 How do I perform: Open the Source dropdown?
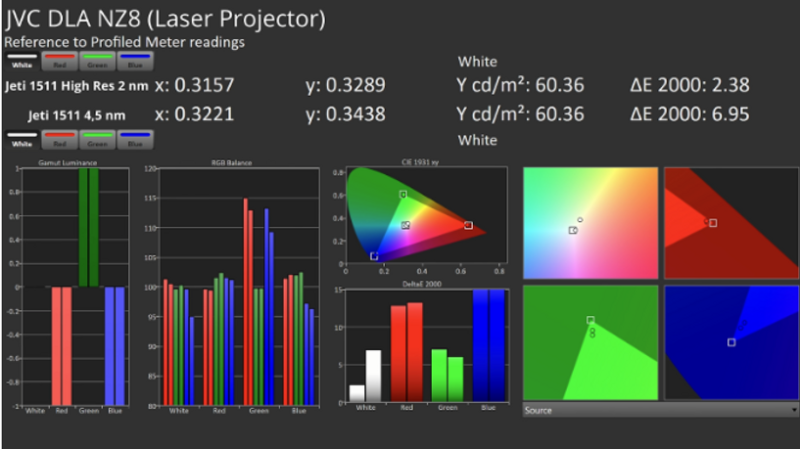click(661, 410)
